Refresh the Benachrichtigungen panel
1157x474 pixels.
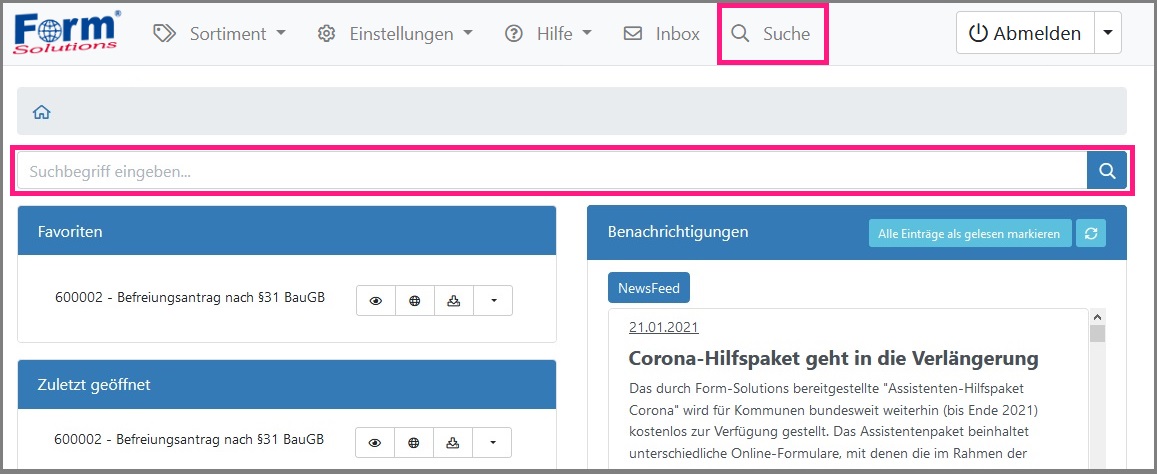[1091, 233]
